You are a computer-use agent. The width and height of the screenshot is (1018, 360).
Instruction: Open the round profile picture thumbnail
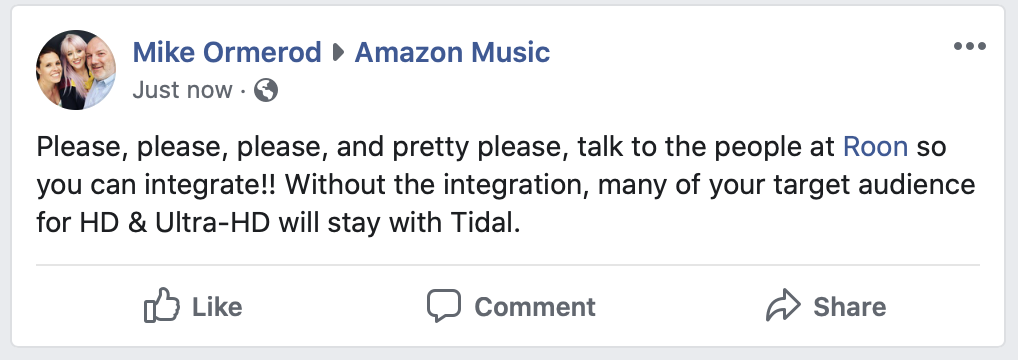75,70
